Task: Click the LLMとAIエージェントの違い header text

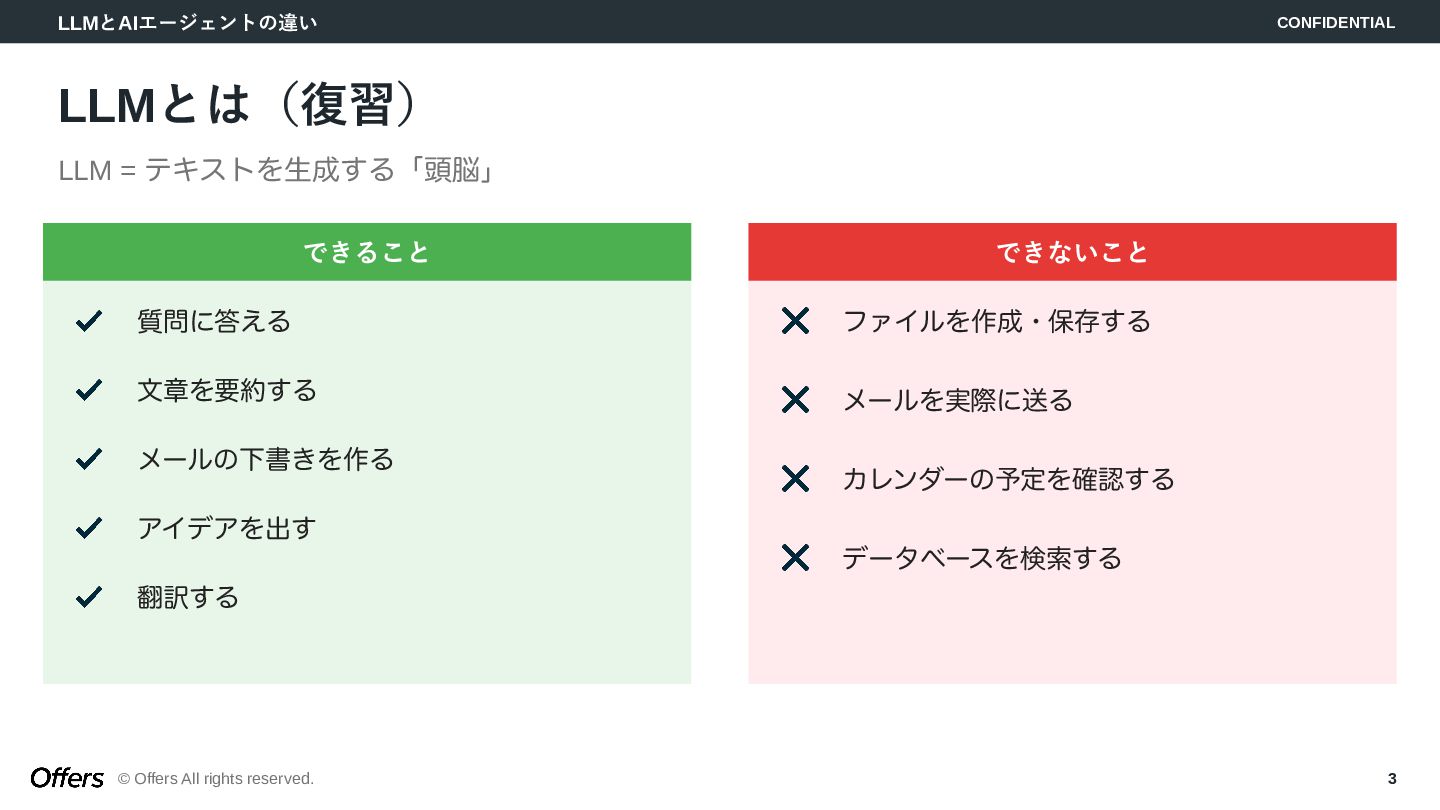Action: [187, 22]
